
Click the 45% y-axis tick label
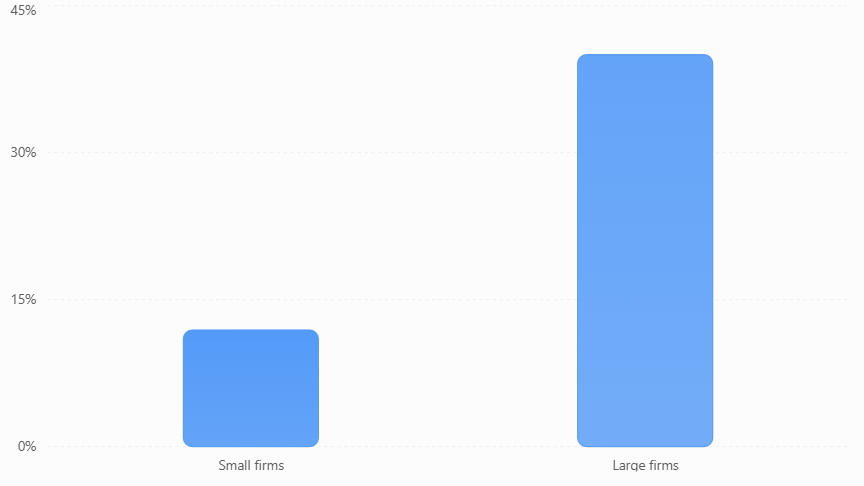(23, 10)
